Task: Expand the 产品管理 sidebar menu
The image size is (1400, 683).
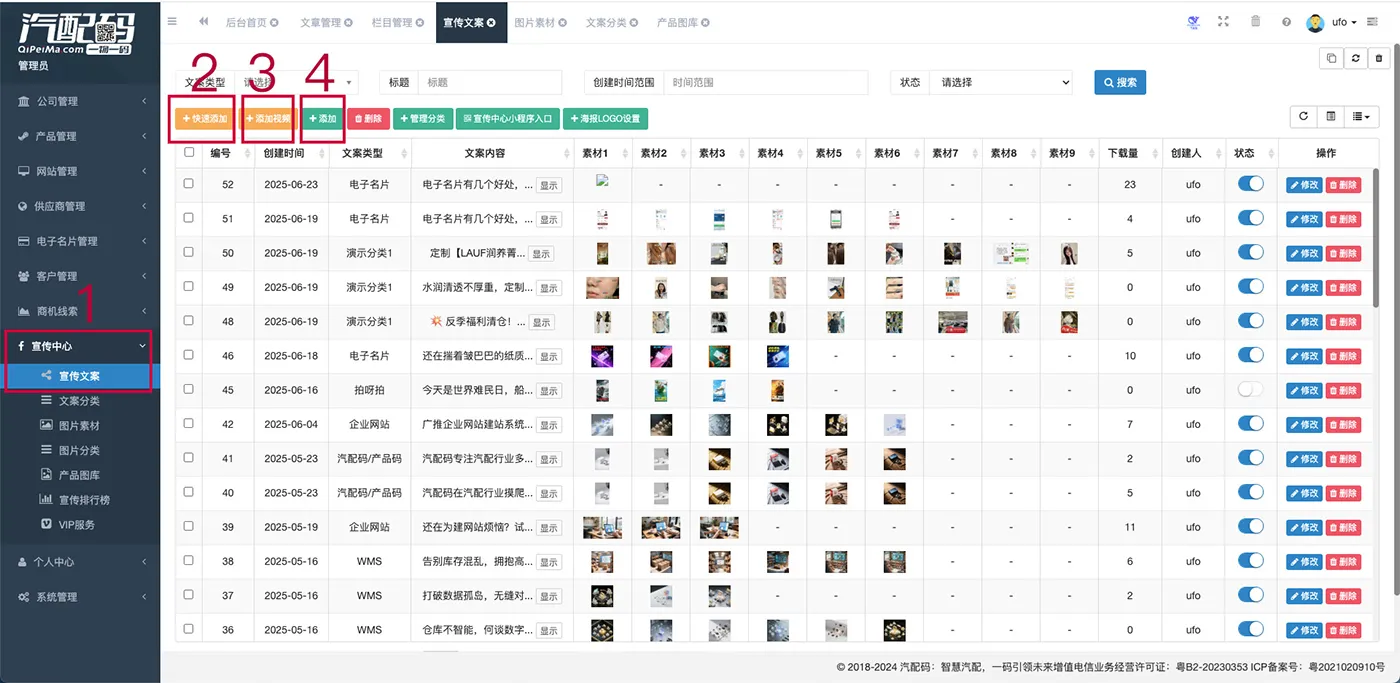Action: tap(80, 136)
